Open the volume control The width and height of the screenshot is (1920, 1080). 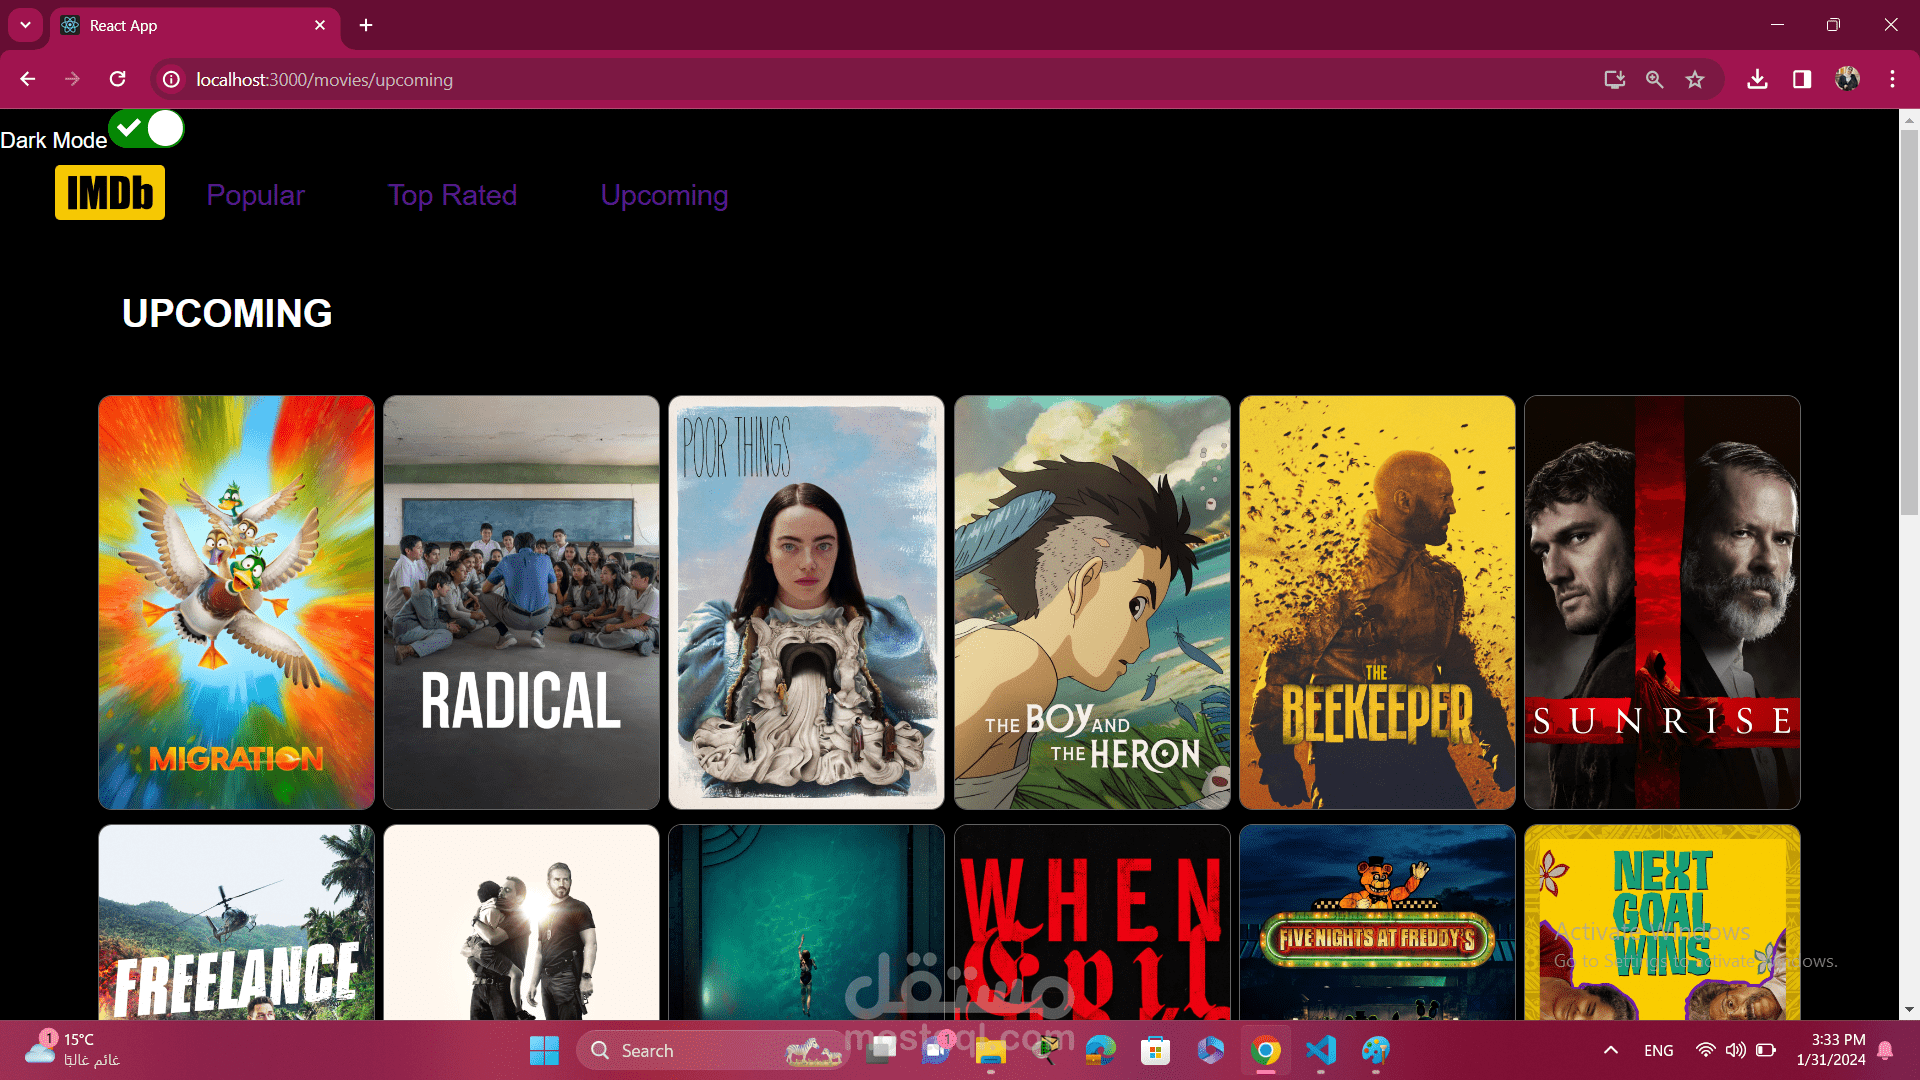click(1735, 1050)
